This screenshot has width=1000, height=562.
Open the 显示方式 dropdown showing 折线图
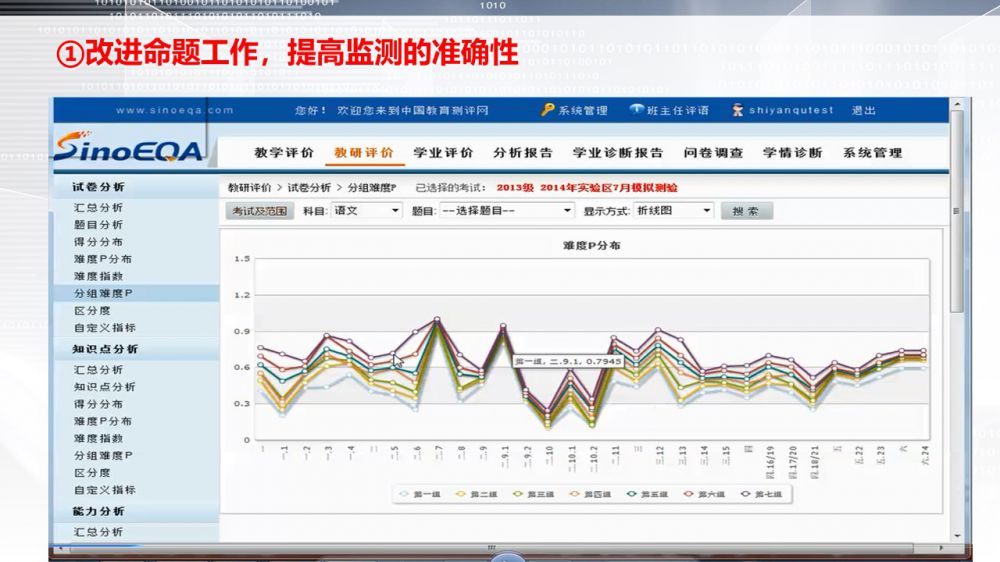point(674,211)
